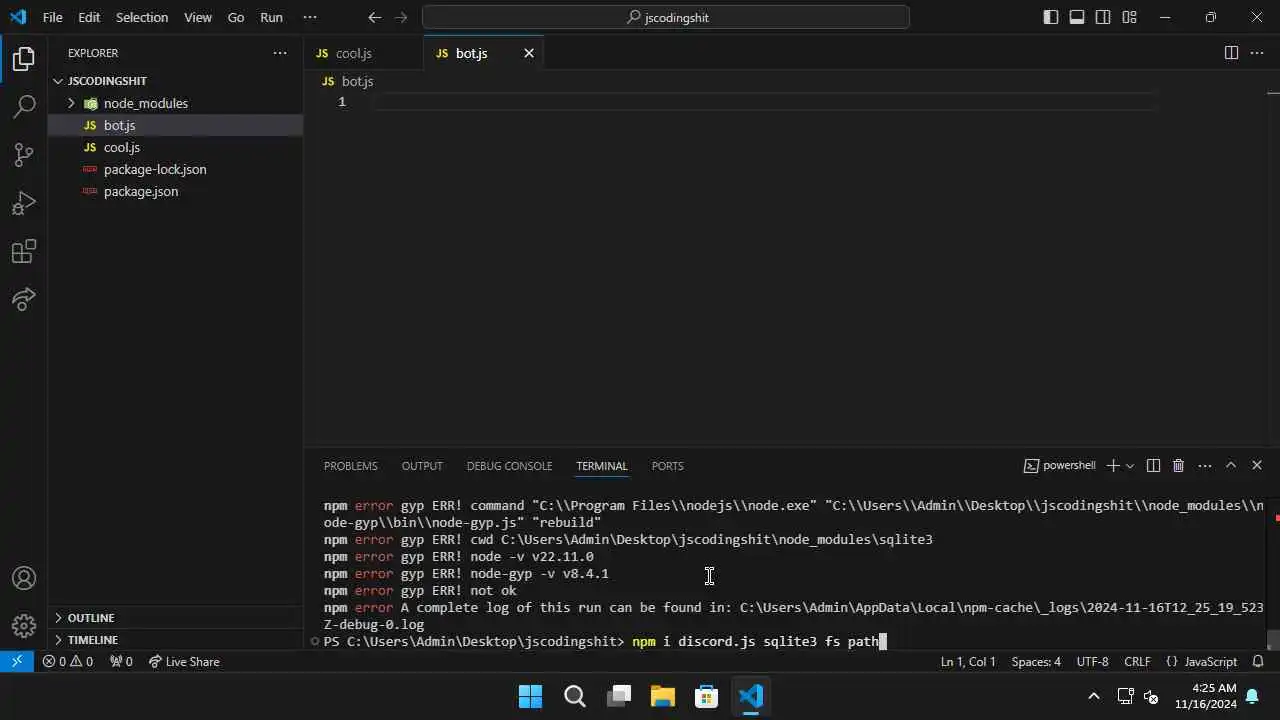Open the Source Control view
Image resolution: width=1280 pixels, height=720 pixels.
(x=24, y=155)
